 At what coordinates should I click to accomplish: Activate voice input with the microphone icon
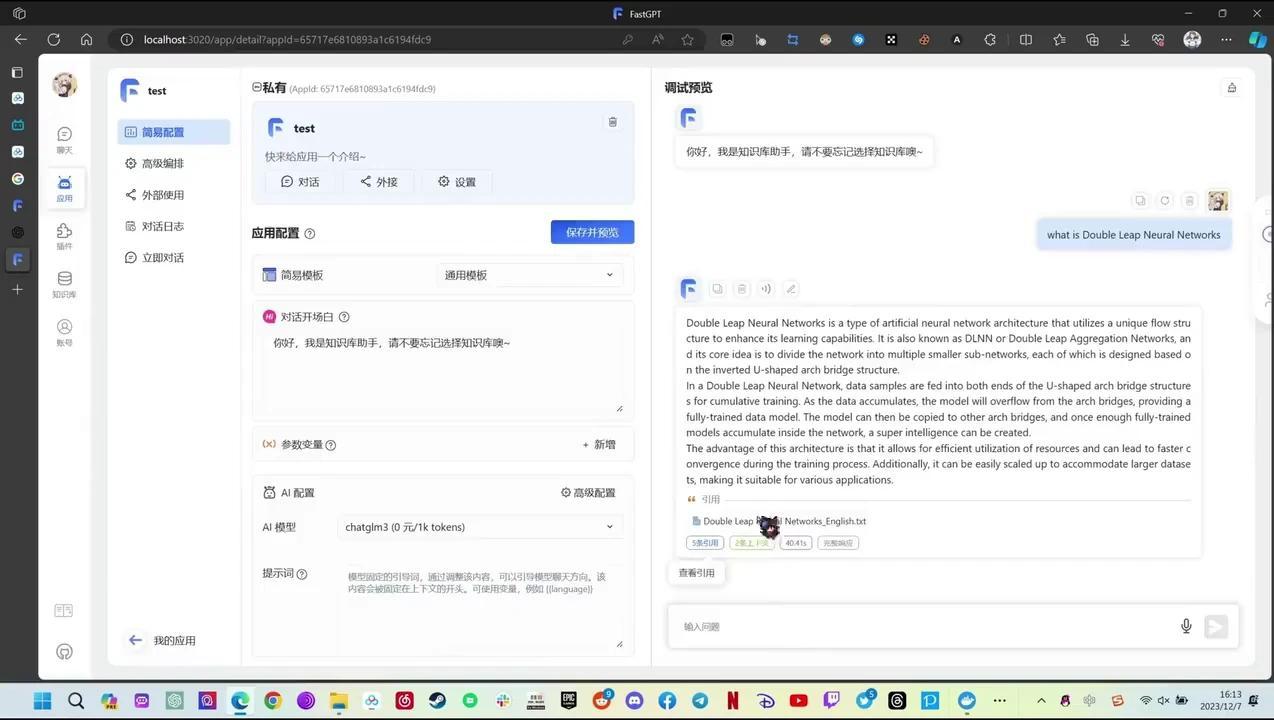(1186, 626)
